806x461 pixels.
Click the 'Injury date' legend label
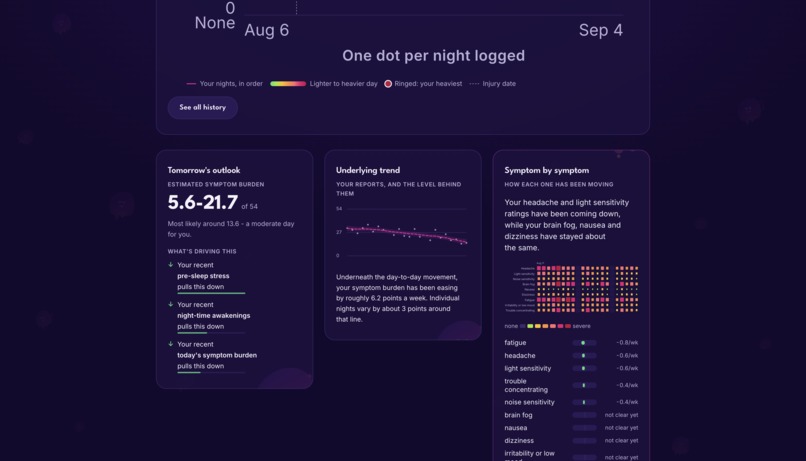coord(499,84)
